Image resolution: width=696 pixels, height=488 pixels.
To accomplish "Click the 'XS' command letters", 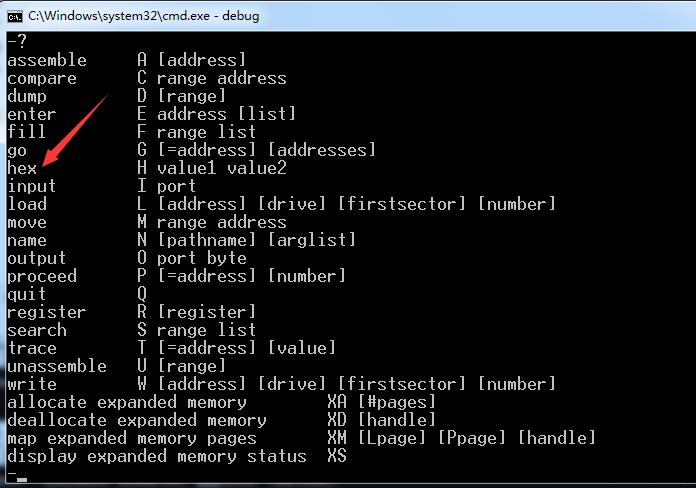I will pos(337,456).
